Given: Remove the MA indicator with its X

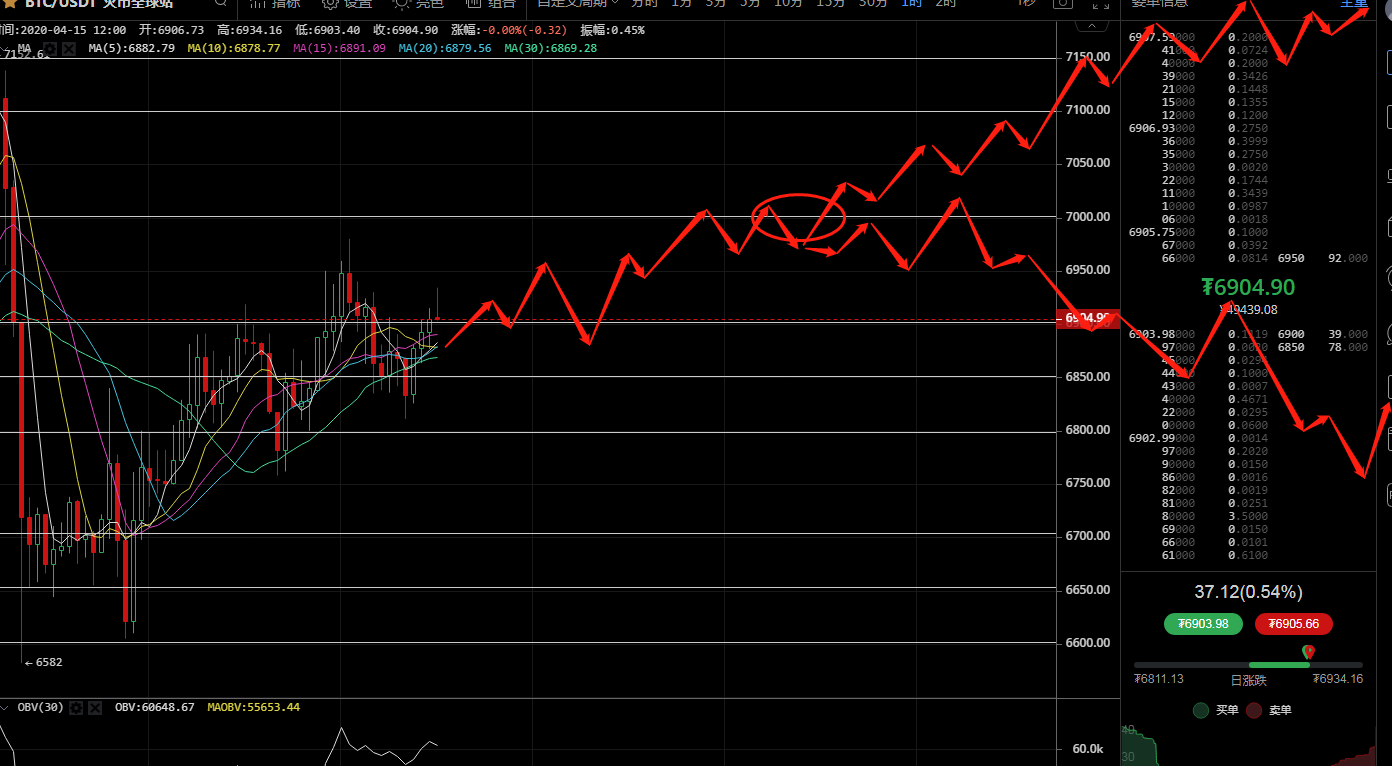Looking at the screenshot, I should pos(68,48).
